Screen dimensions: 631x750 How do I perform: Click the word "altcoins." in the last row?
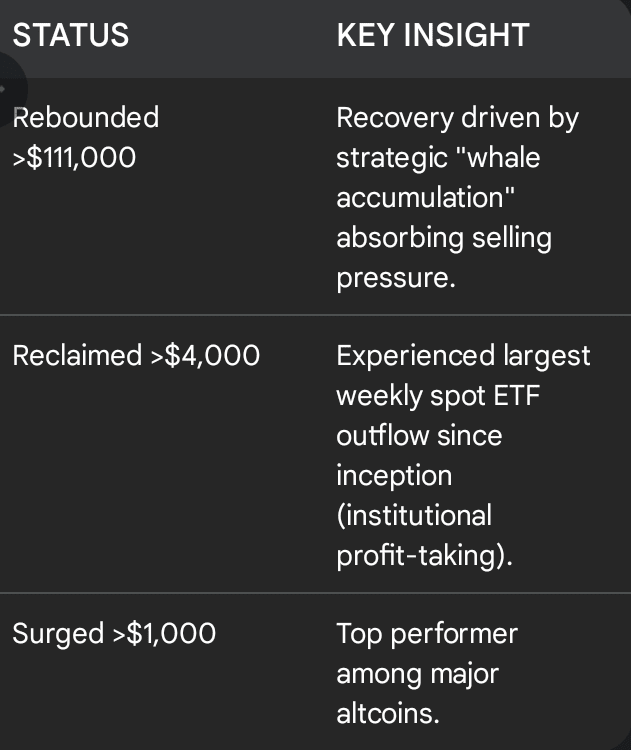388,713
